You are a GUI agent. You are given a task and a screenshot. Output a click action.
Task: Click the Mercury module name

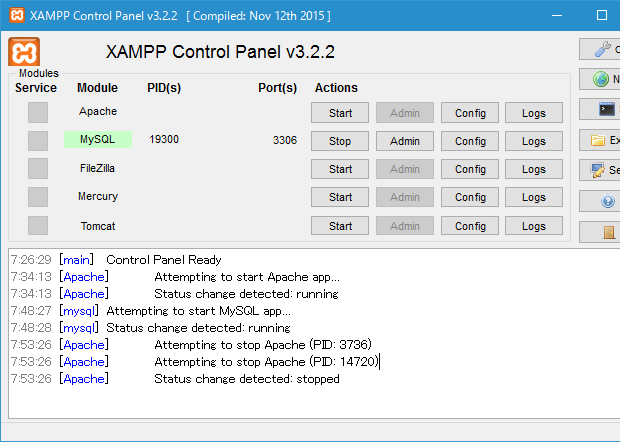[98, 196]
